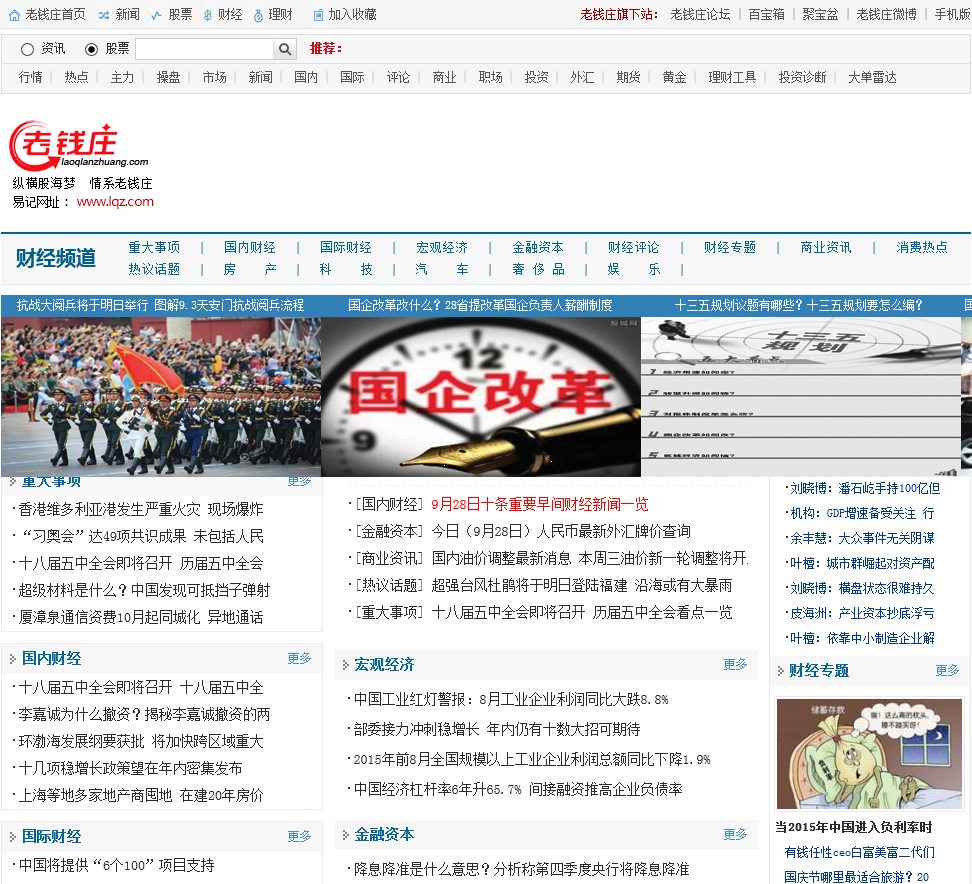Open the 主力 nav item

[122, 77]
